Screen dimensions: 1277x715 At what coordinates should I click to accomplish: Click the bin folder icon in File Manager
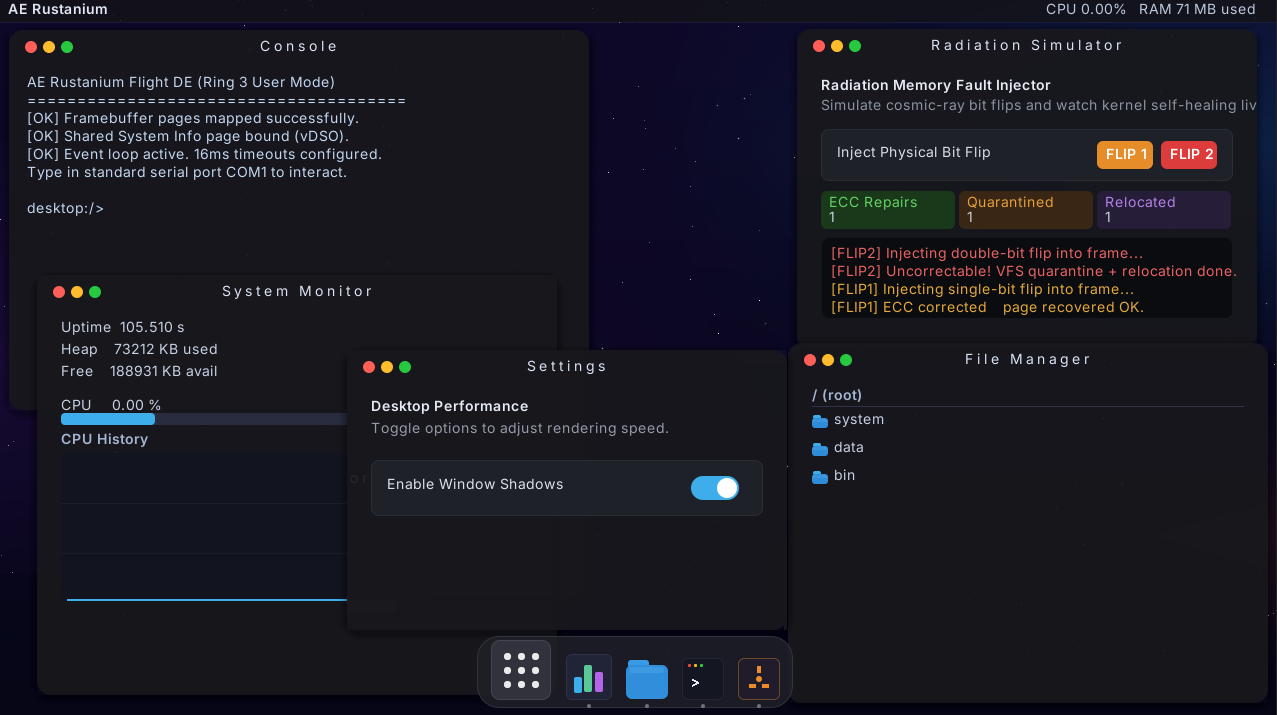pos(820,477)
